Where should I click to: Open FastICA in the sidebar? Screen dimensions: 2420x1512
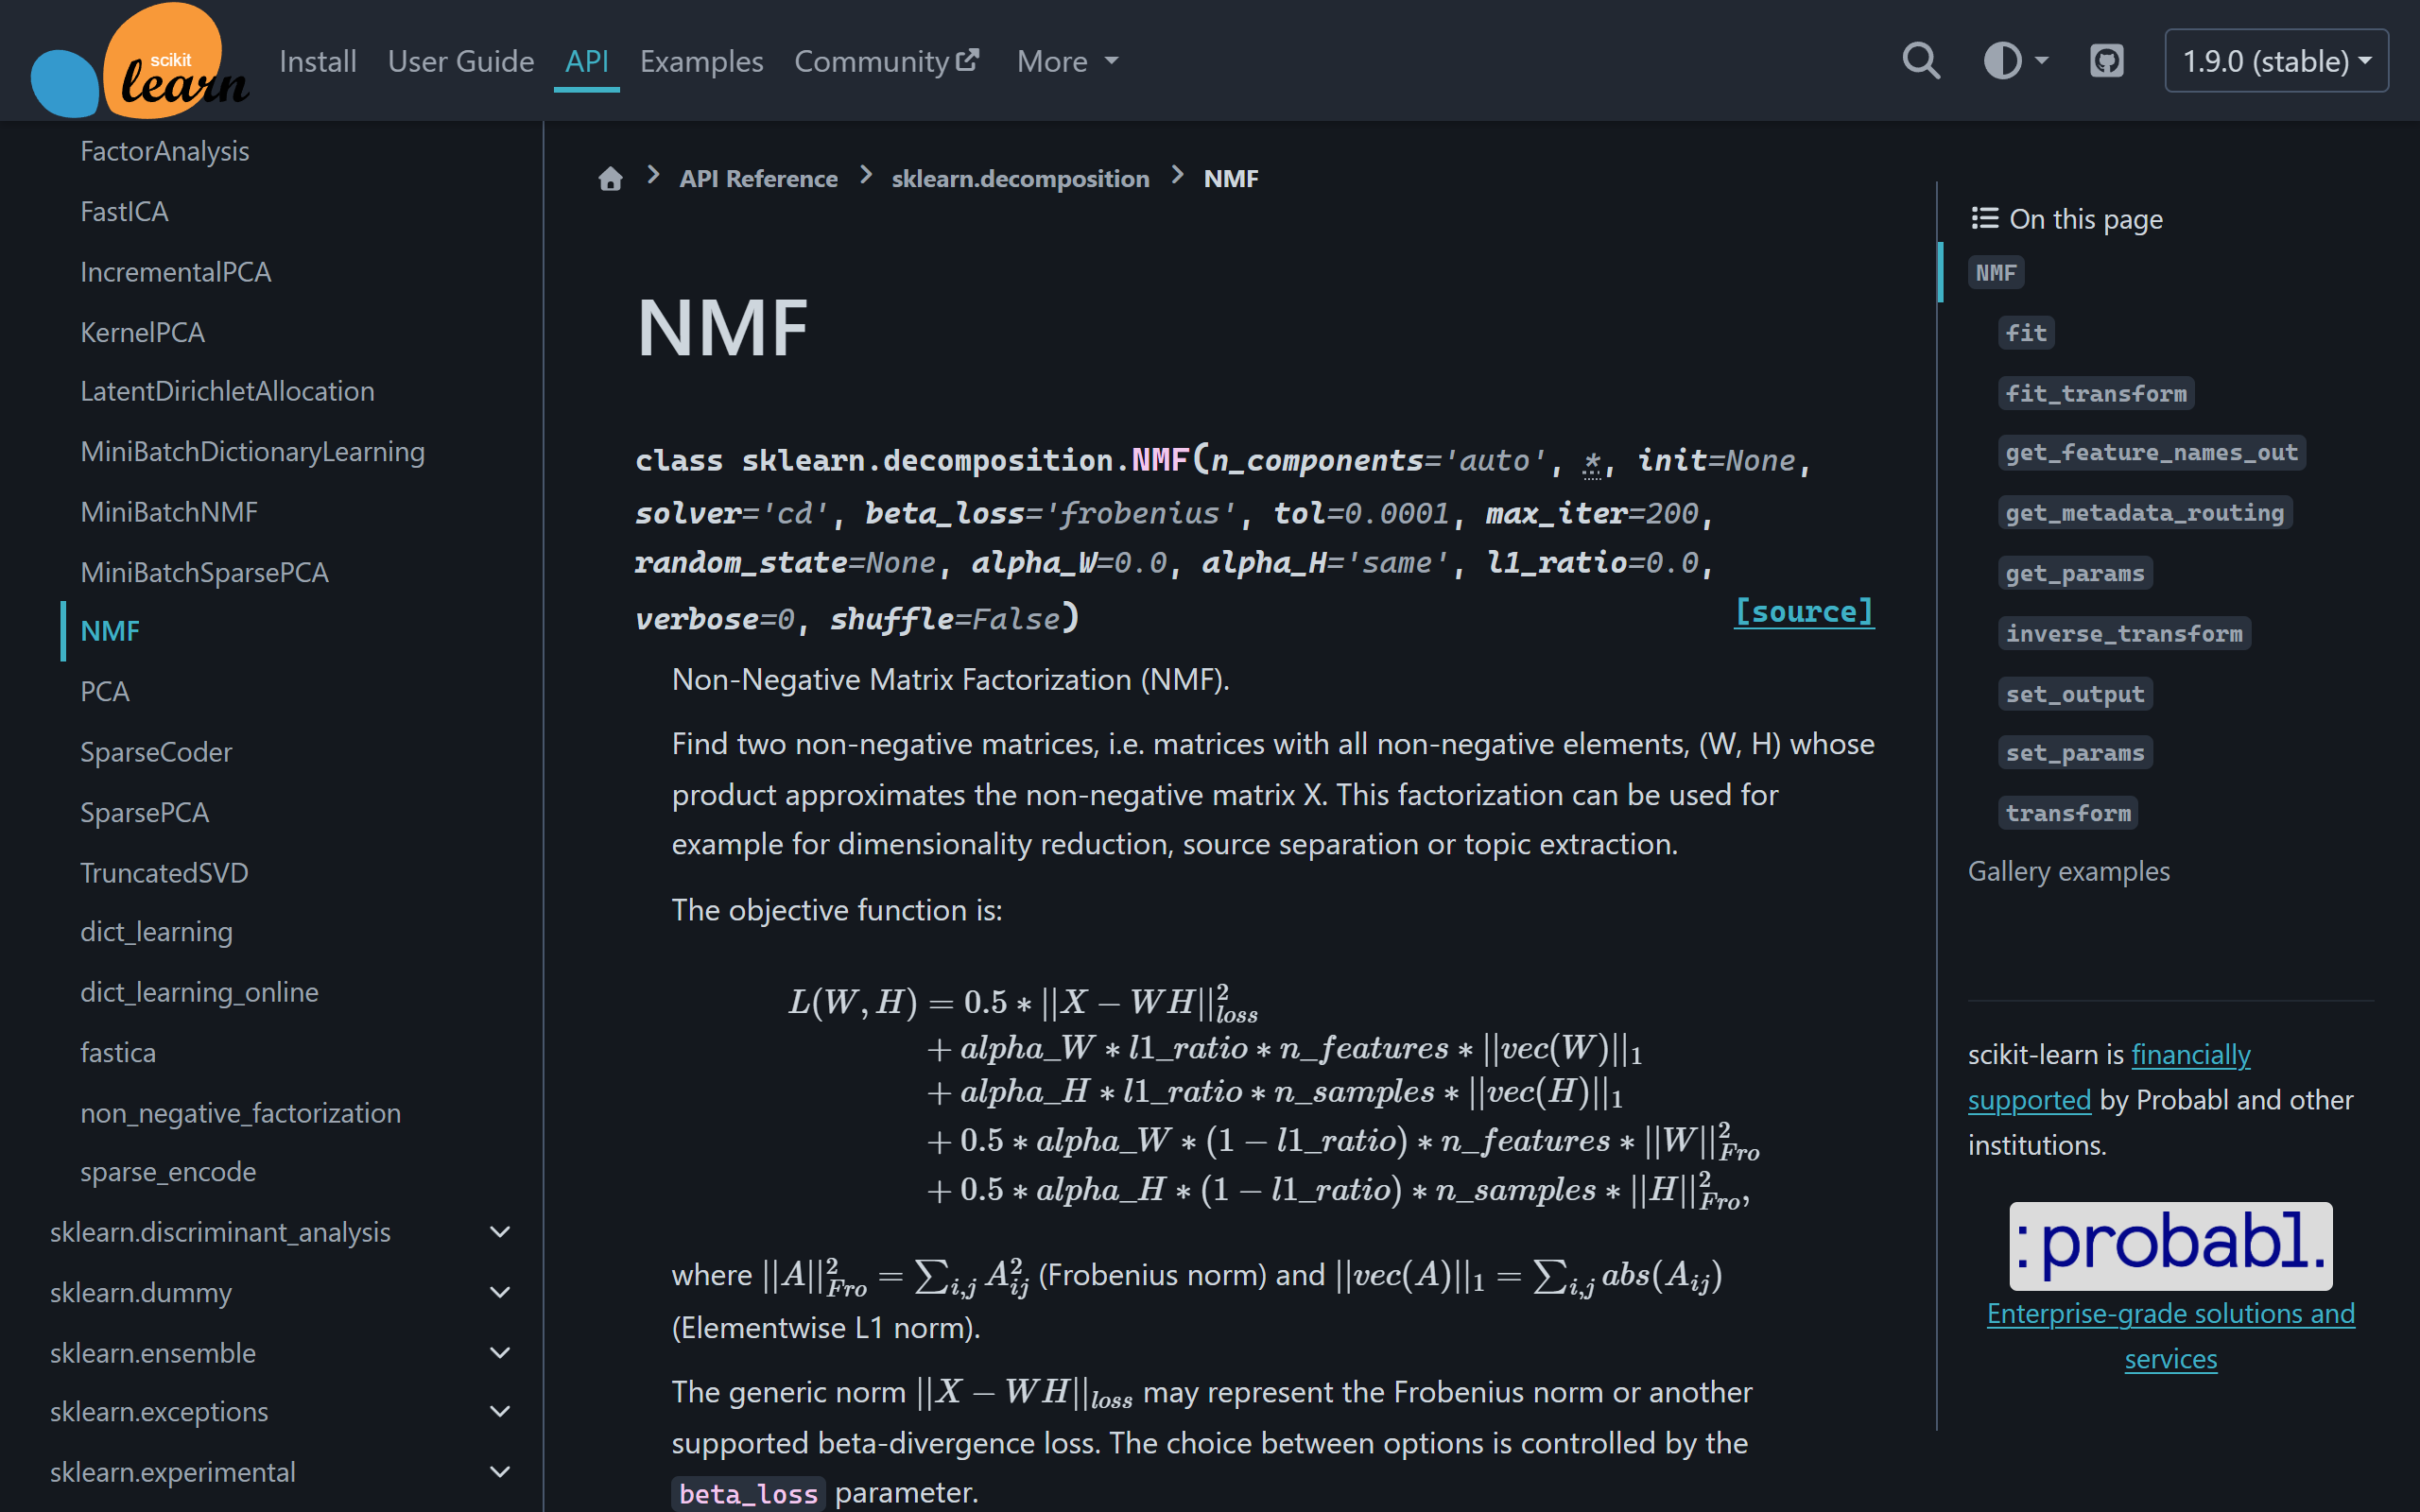coord(124,211)
